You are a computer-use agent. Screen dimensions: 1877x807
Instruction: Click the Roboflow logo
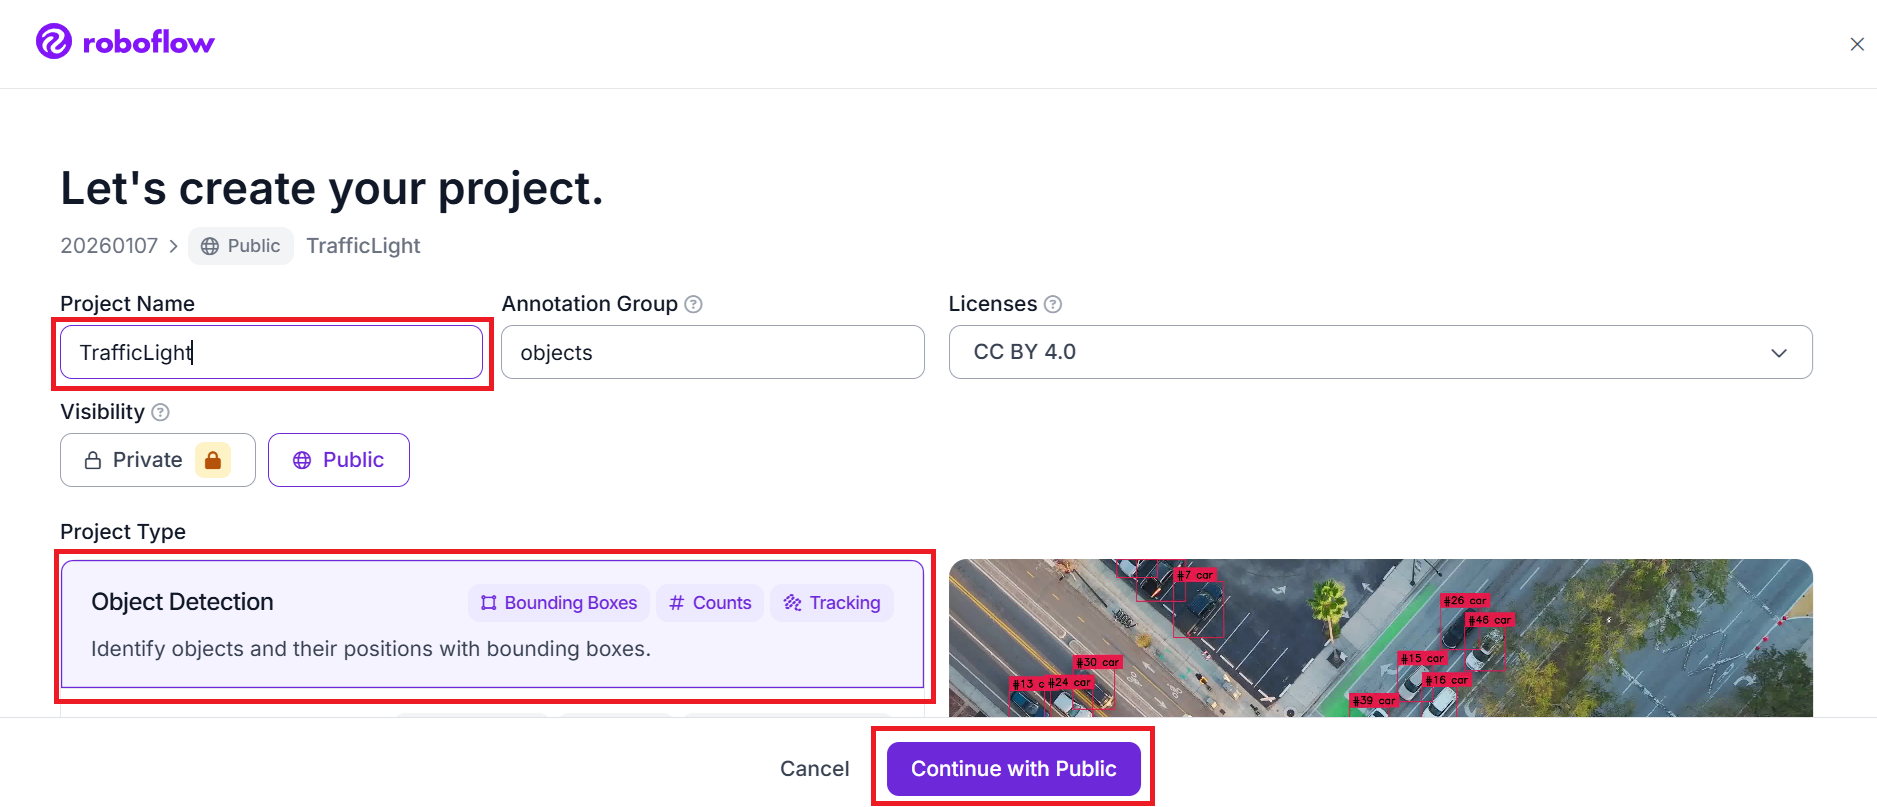point(125,42)
